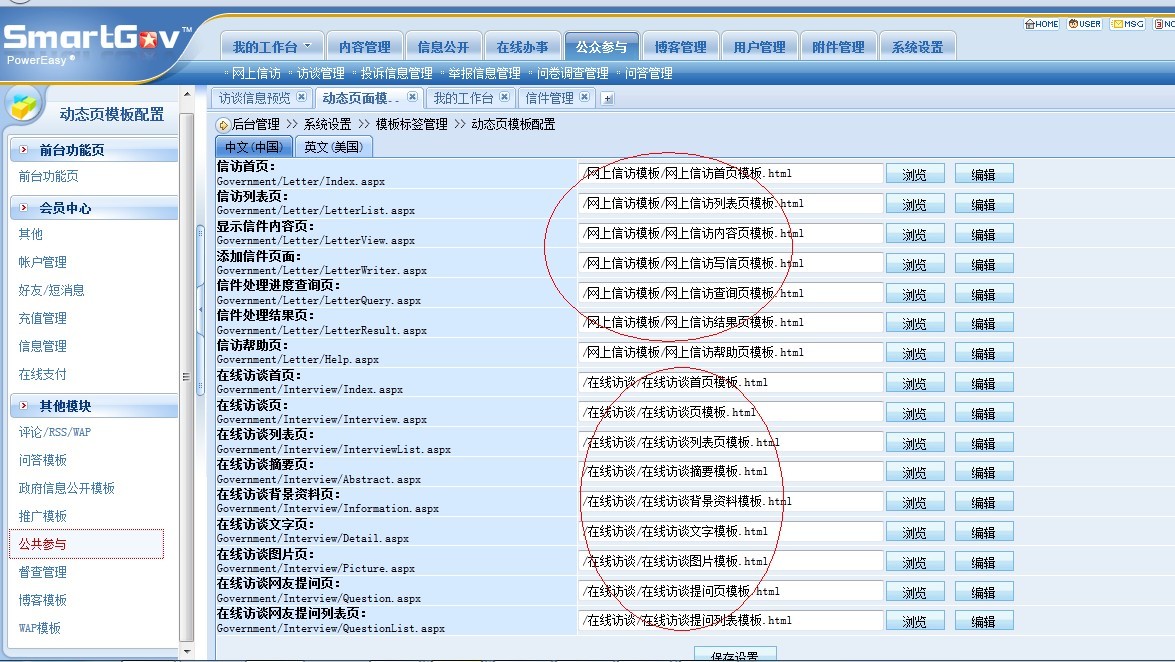Open the 系统设置 main menu
Screen dimensions: 1175x662
click(x=917, y=47)
